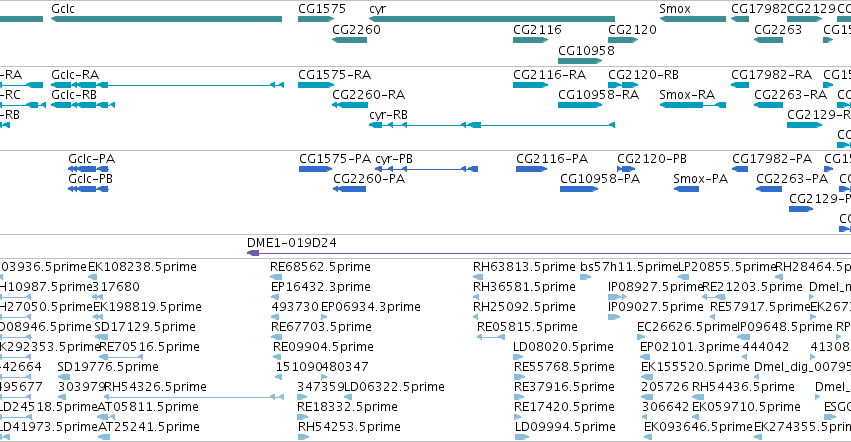Select the IP08927.5prime EST label
The width and height of the screenshot is (851, 442).
[x=656, y=287]
